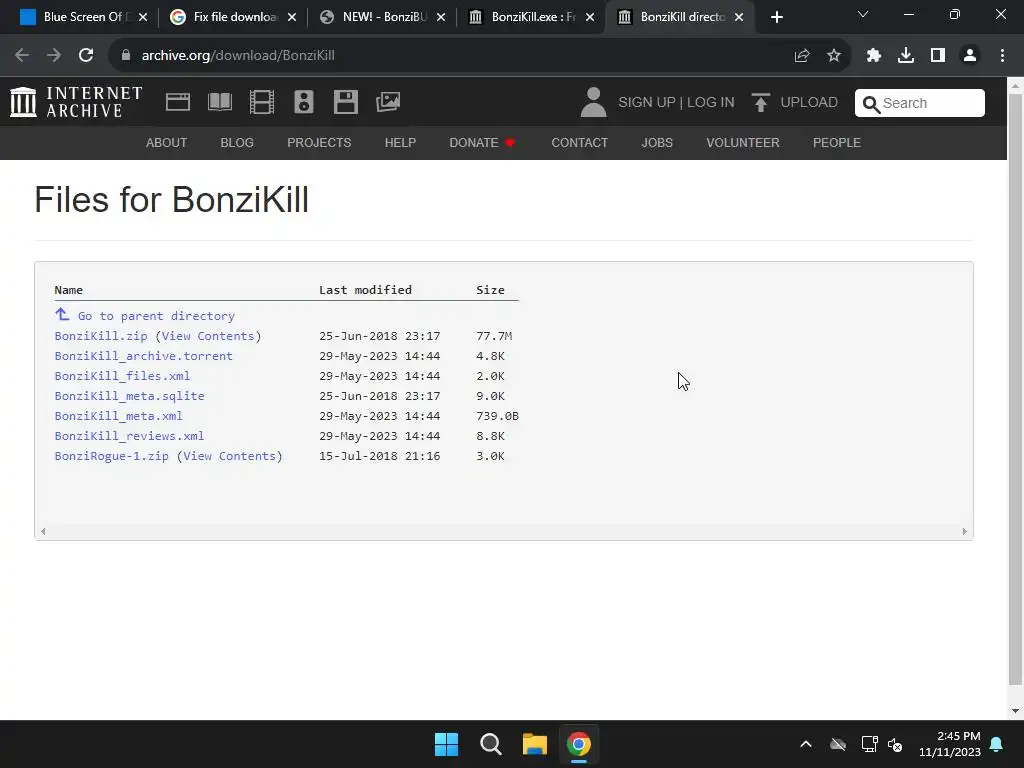Open the ABOUT menu item
This screenshot has height=768, width=1024.
coord(167,142)
